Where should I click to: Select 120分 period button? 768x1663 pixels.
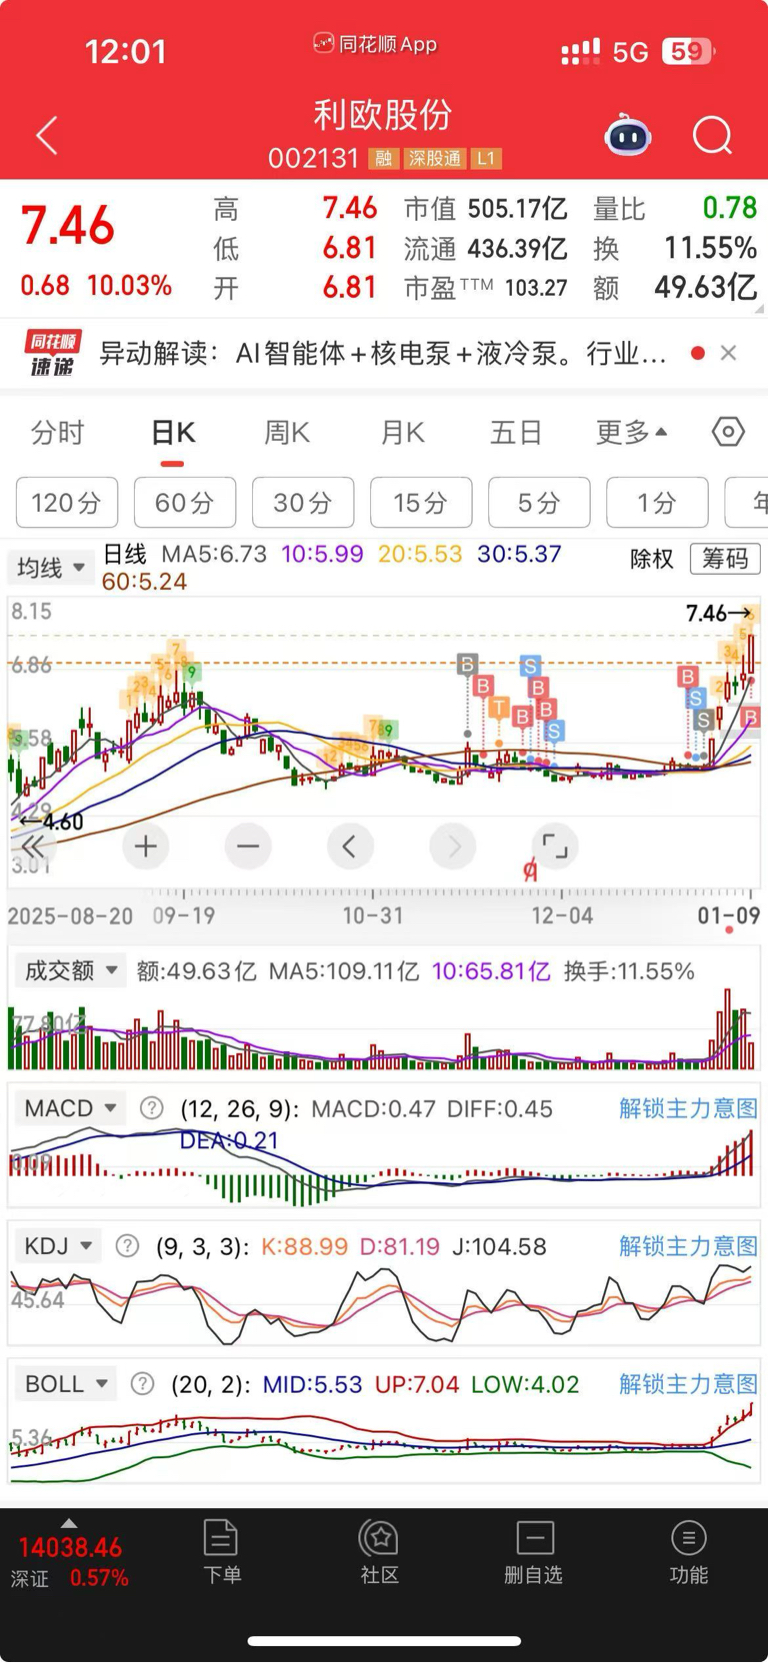(67, 502)
